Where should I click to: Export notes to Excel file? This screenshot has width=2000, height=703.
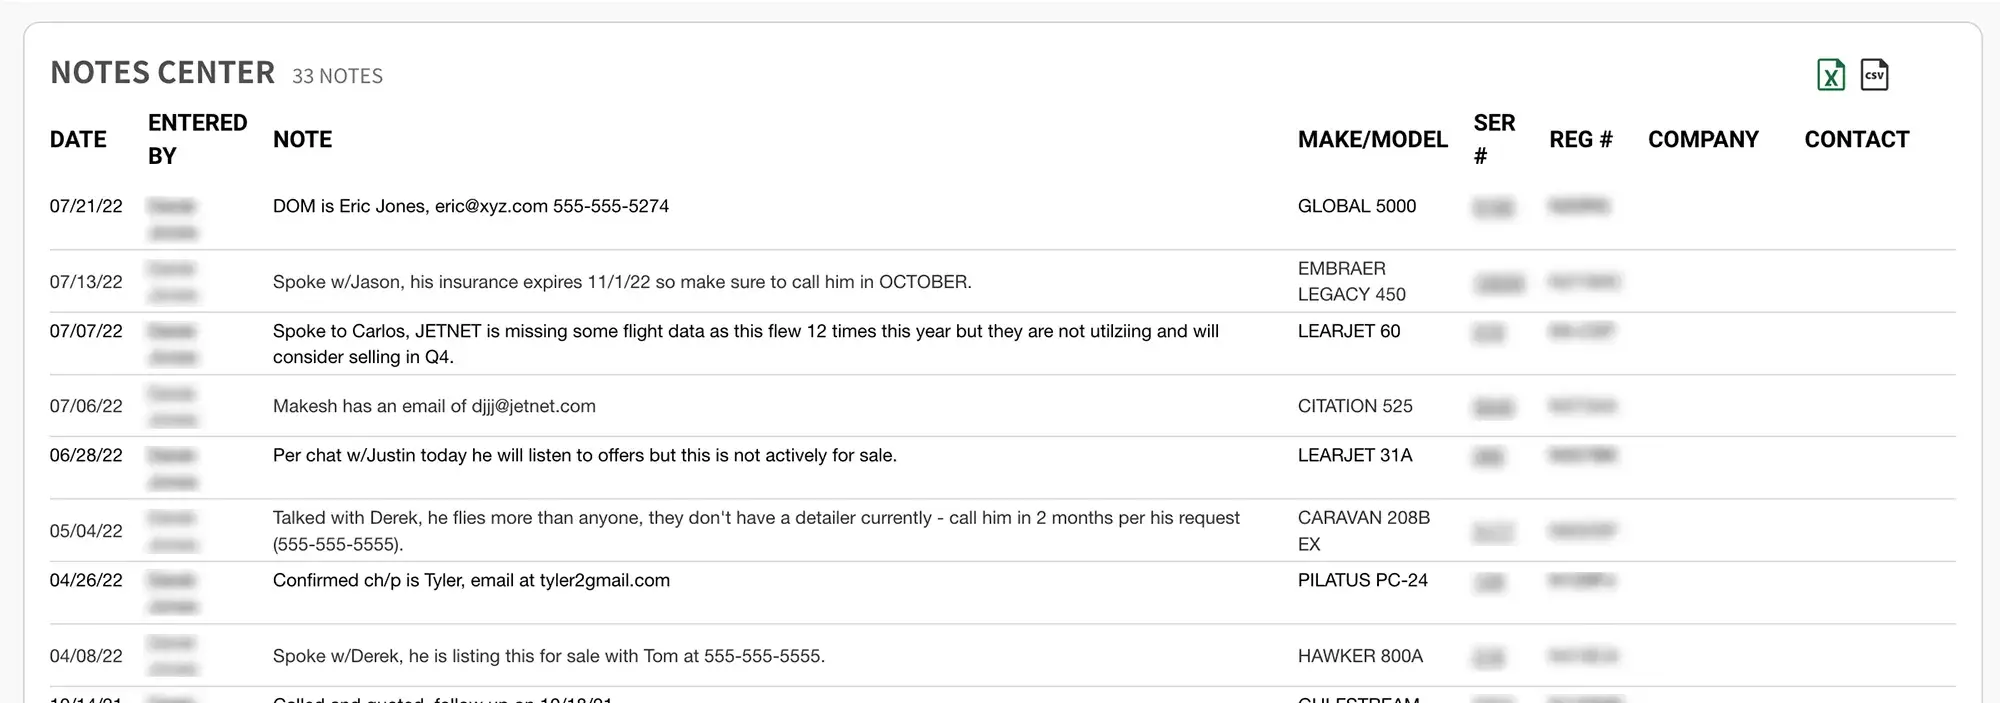point(1830,75)
